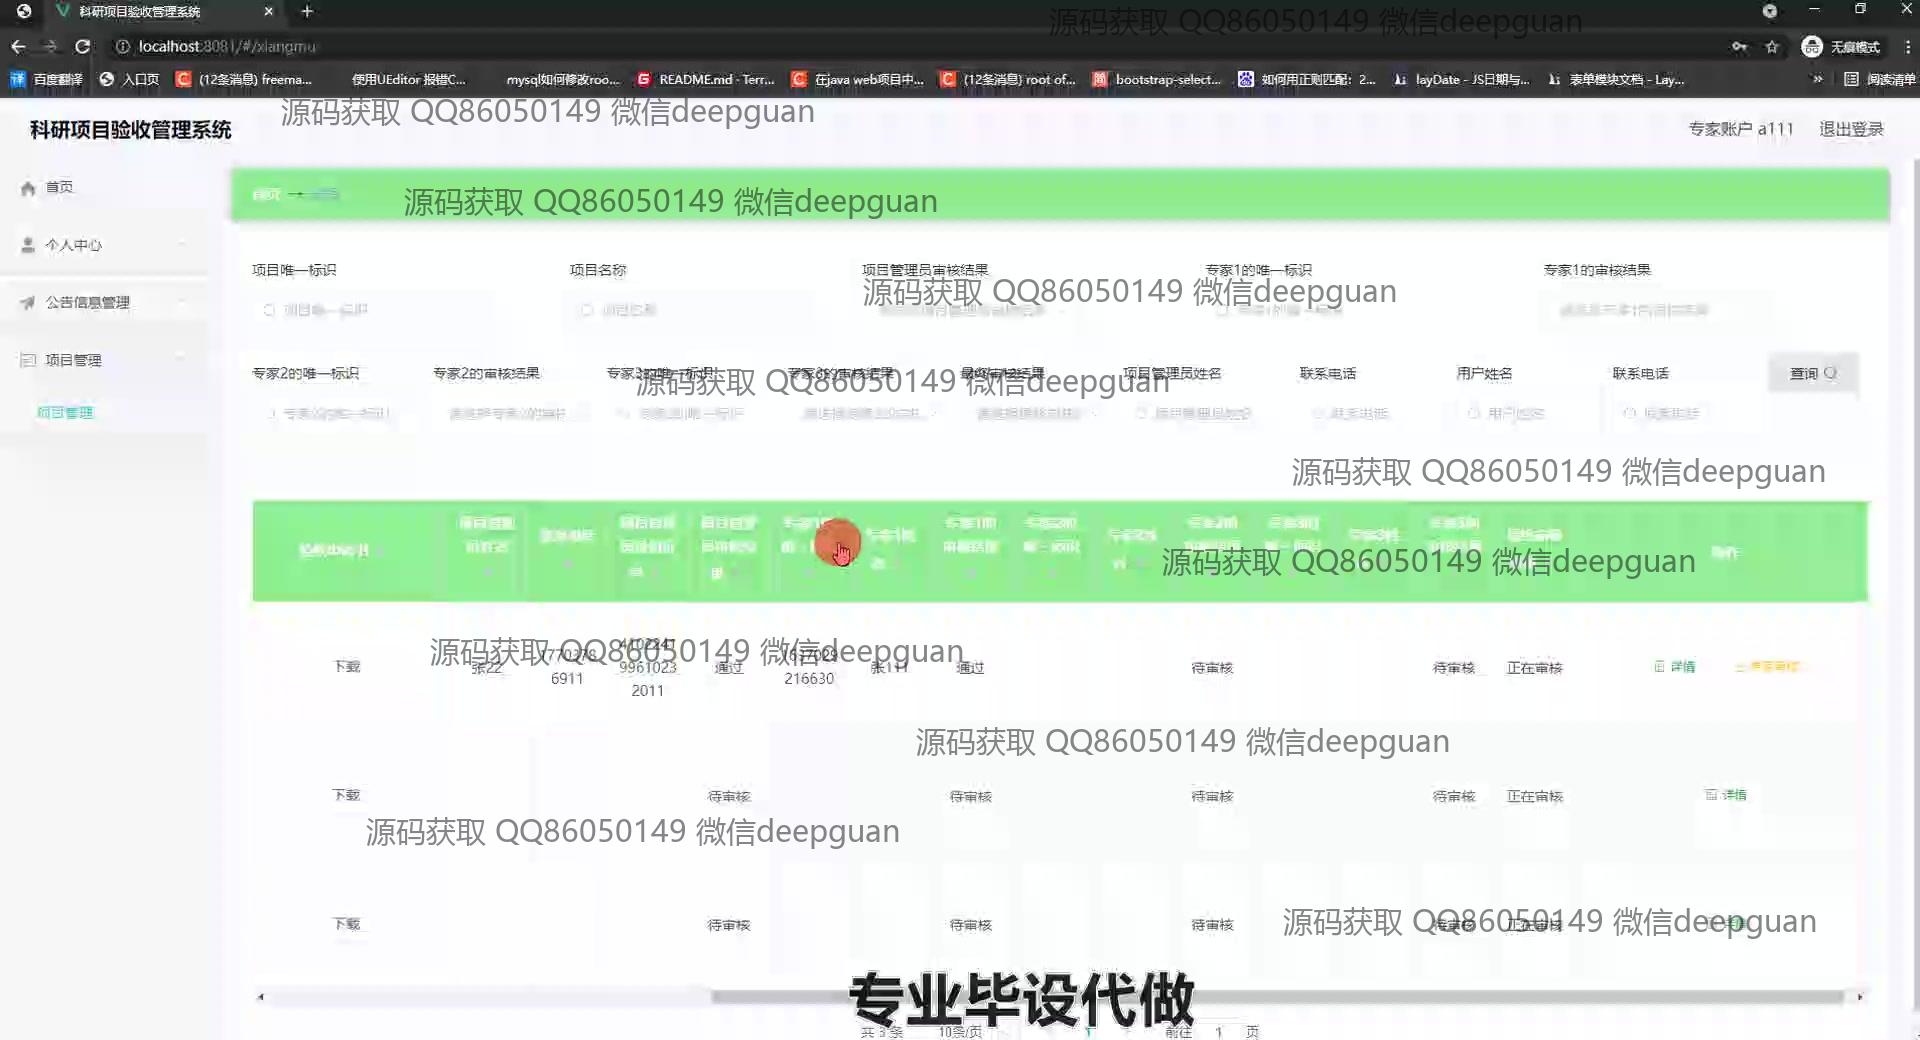Viewport: 1920px width, 1040px height.
Task: Toggle the 公告信息管理 menu arrow
Action: click(183, 303)
